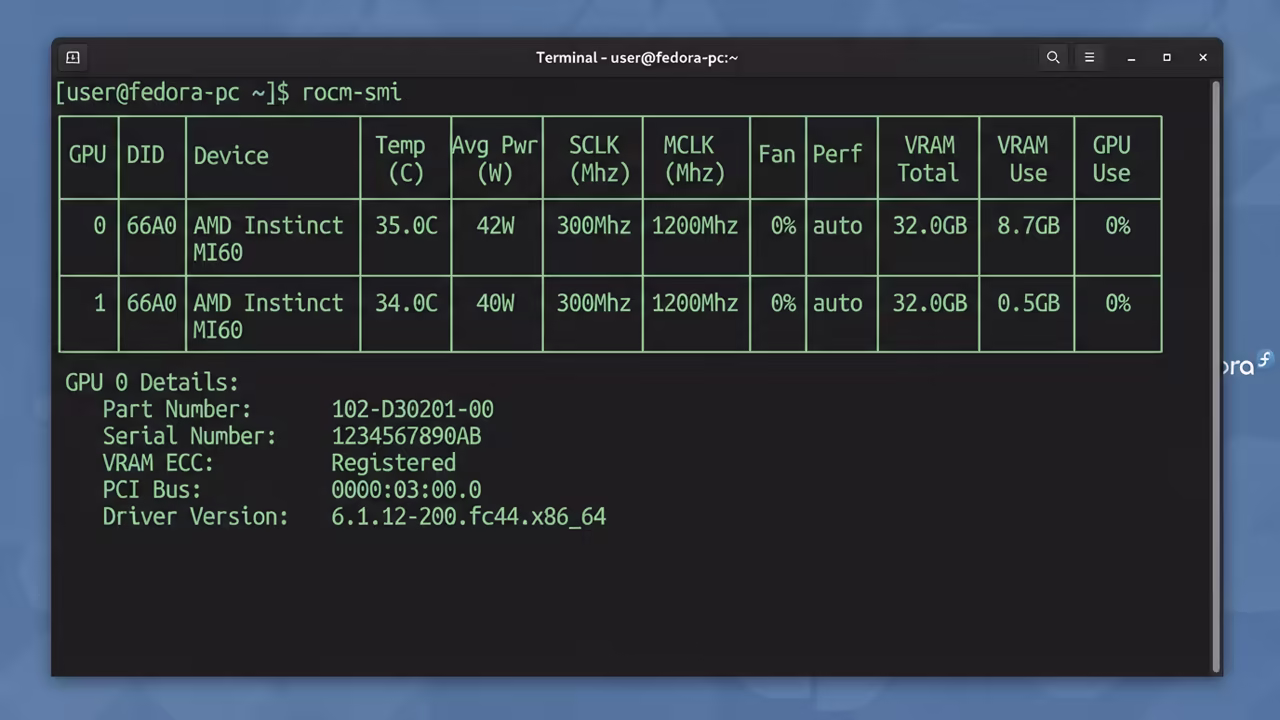Screen dimensions: 1280x720
Task: Click the 'Driver Version:' label
Action: click(195, 517)
